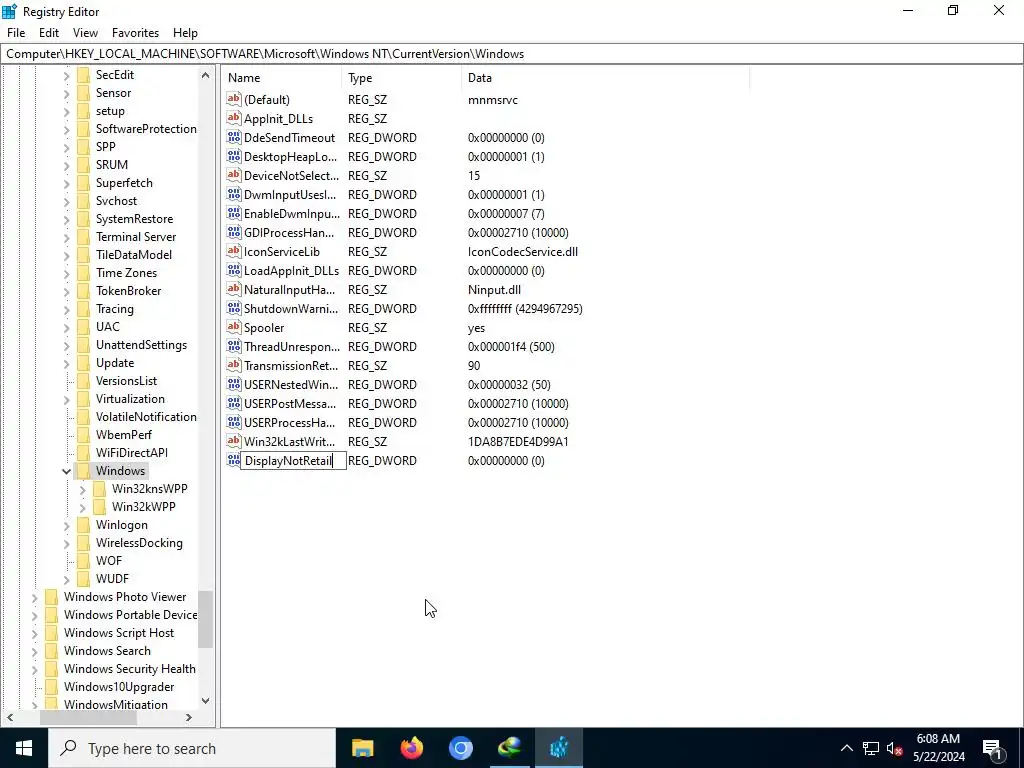
Task: Select the WirelessDocking key
Action: pyautogui.click(x=139, y=543)
